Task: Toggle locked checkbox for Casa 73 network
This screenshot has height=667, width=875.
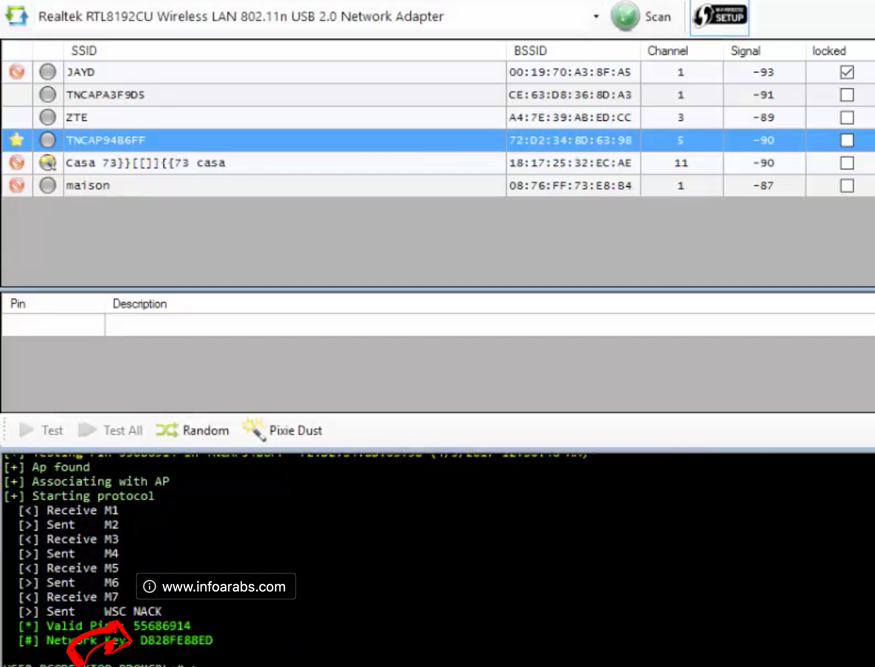Action: coord(847,162)
